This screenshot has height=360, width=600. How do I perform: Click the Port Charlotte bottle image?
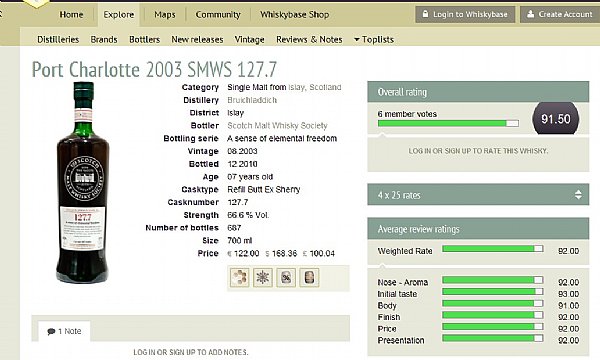point(83,182)
